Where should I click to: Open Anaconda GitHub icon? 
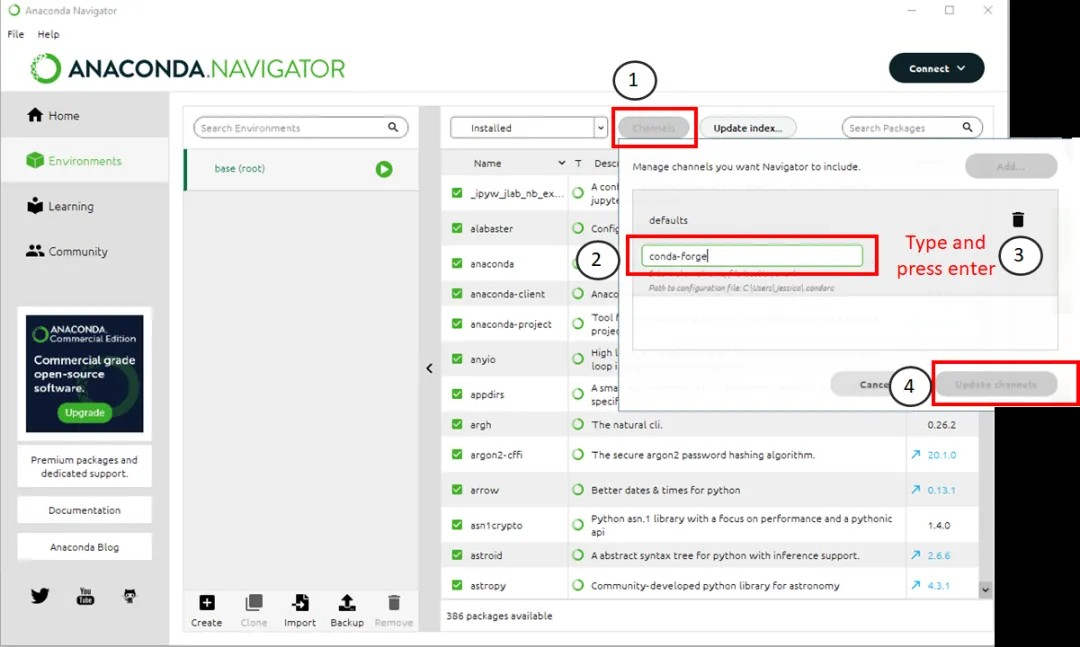click(x=129, y=596)
